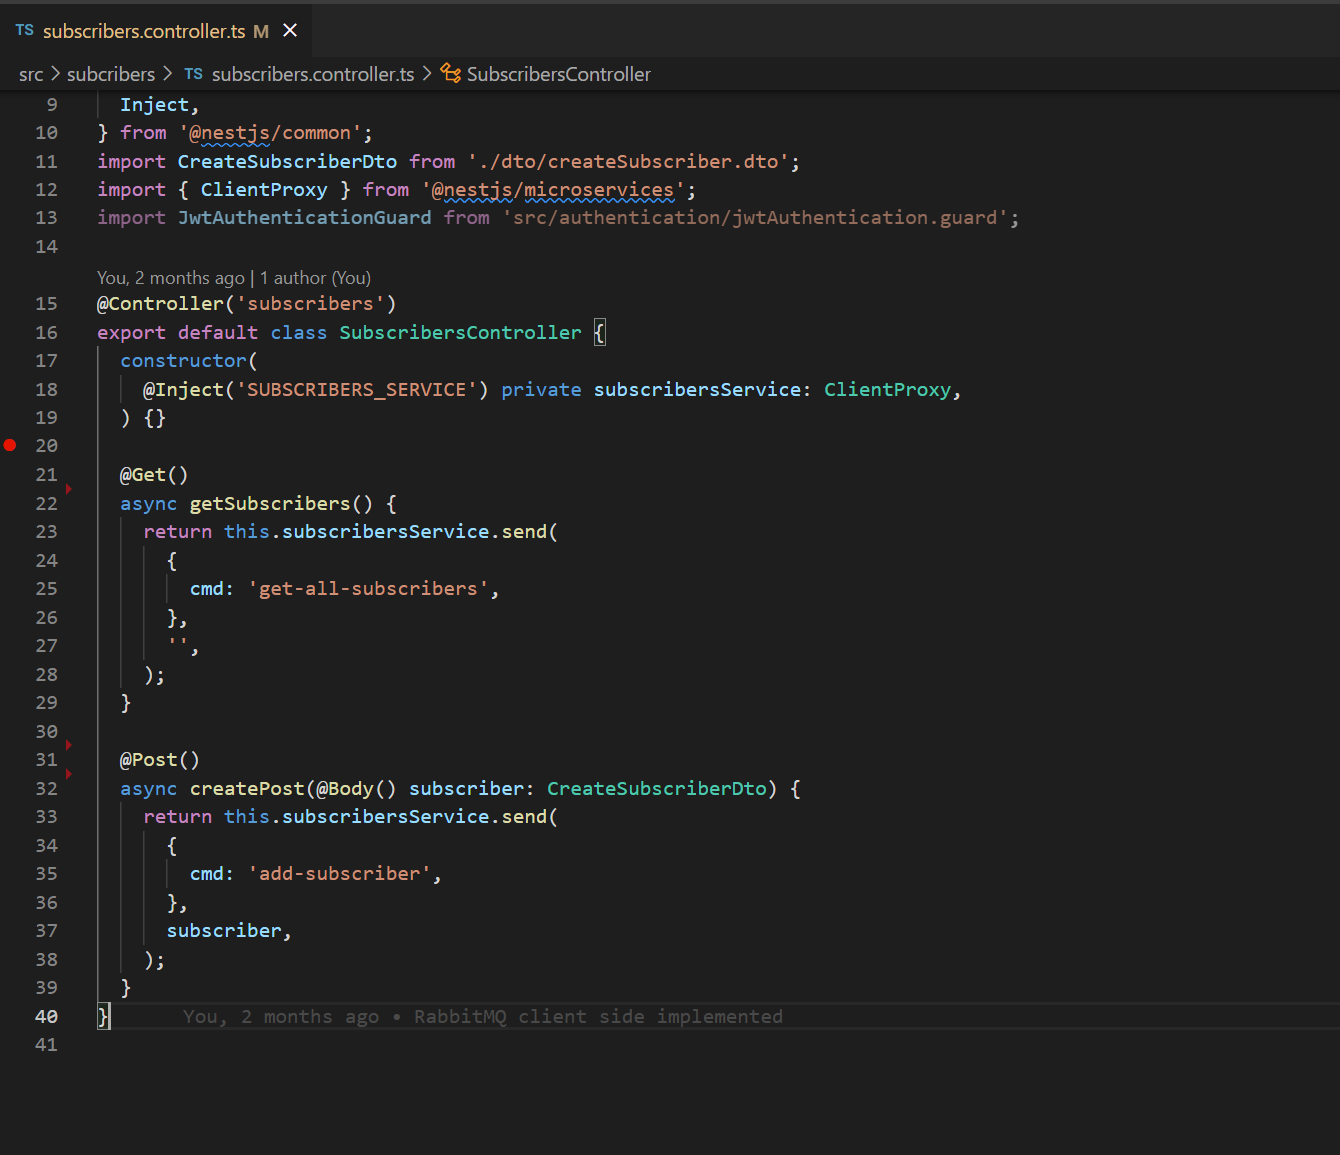Close the subscribers.controller.ts tab
1340x1155 pixels.
(290, 31)
